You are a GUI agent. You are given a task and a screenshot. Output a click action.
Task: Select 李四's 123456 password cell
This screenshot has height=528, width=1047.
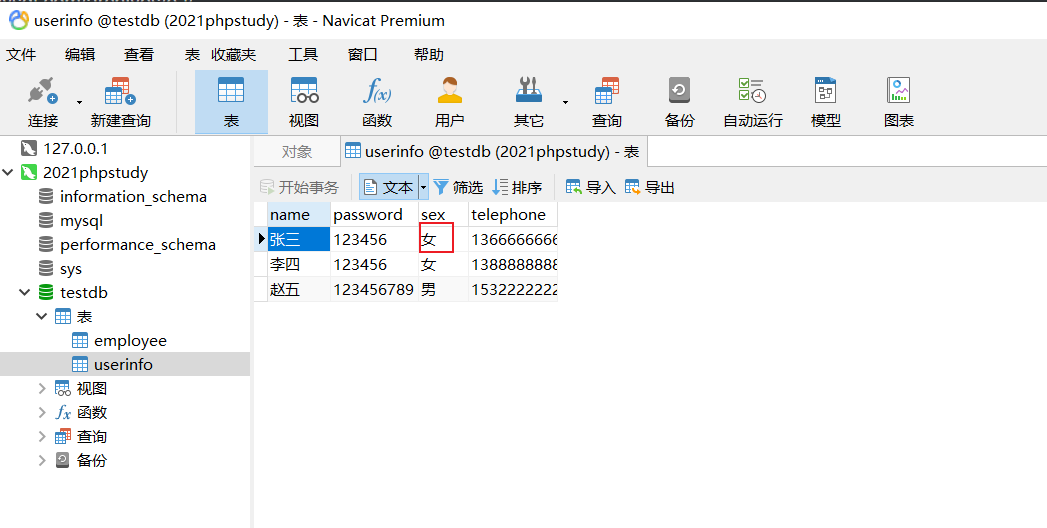pos(375,264)
